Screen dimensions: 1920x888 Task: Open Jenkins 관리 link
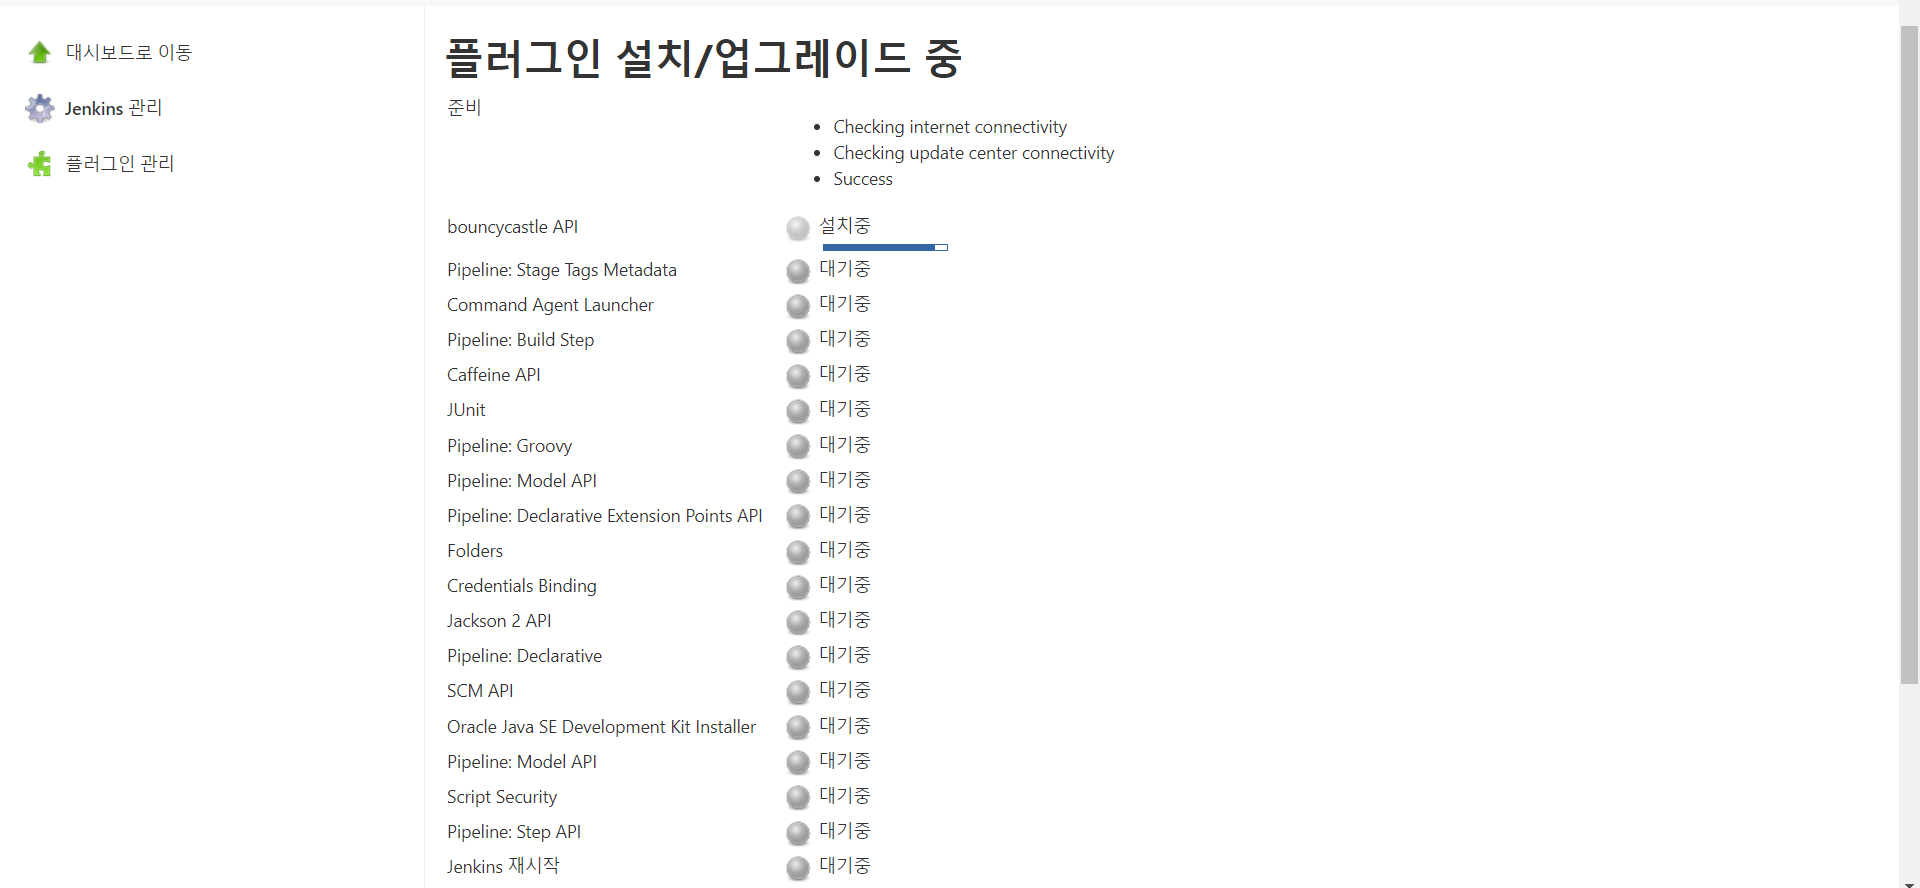[x=113, y=108]
